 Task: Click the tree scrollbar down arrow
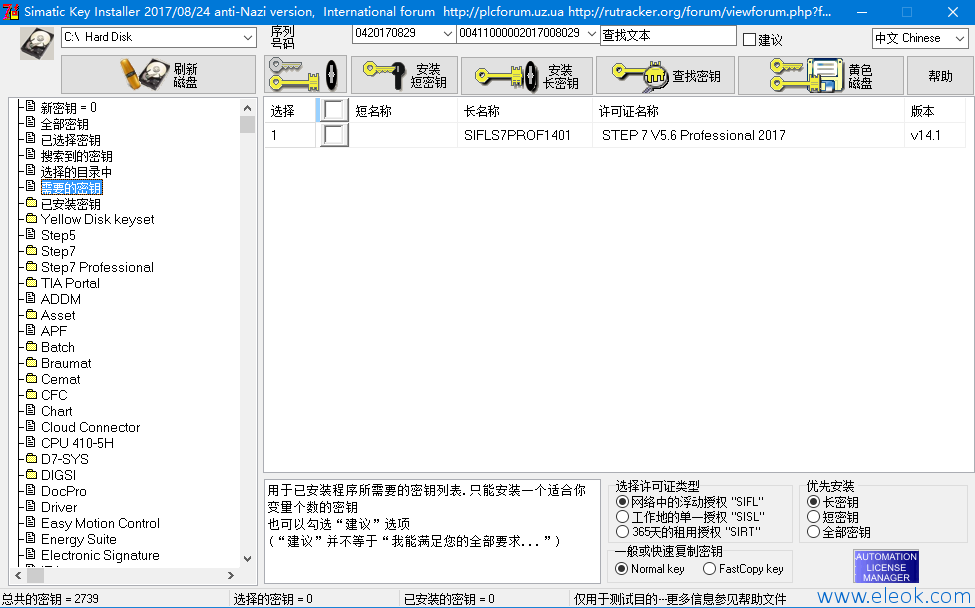pos(247,558)
